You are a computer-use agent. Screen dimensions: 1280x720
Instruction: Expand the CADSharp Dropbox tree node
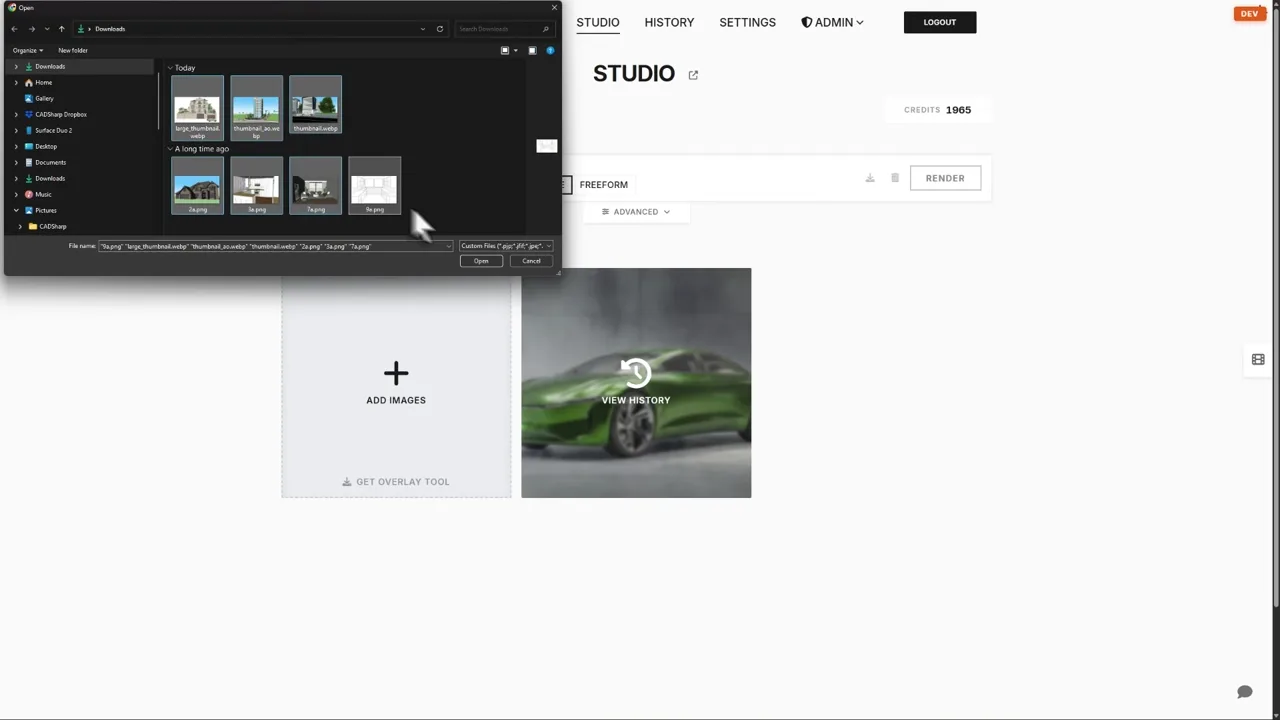pos(16,114)
